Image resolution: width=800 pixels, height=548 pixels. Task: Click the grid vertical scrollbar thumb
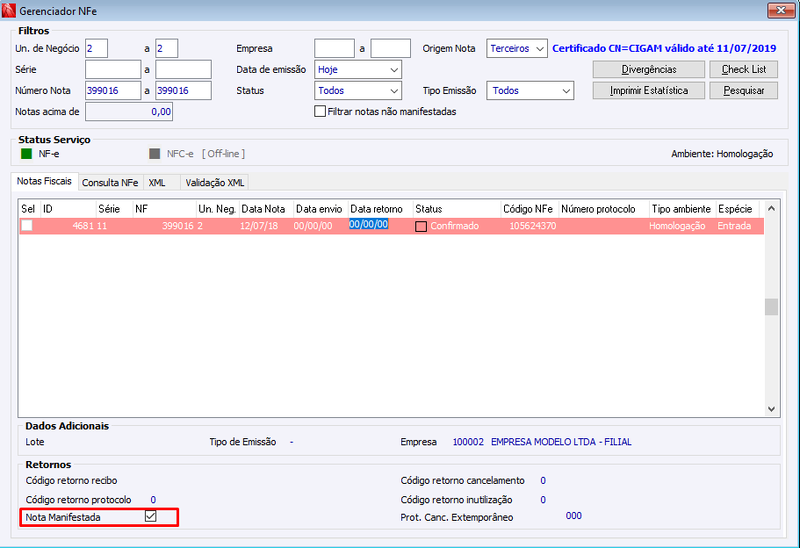771,307
